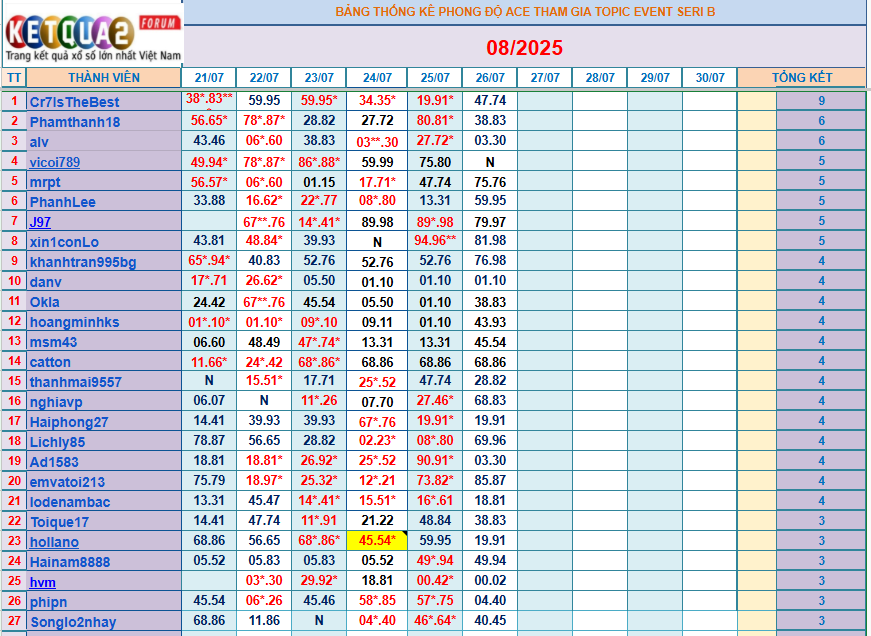This screenshot has height=636, width=871.
Task: Open the J97 member link
Action: 40,222
